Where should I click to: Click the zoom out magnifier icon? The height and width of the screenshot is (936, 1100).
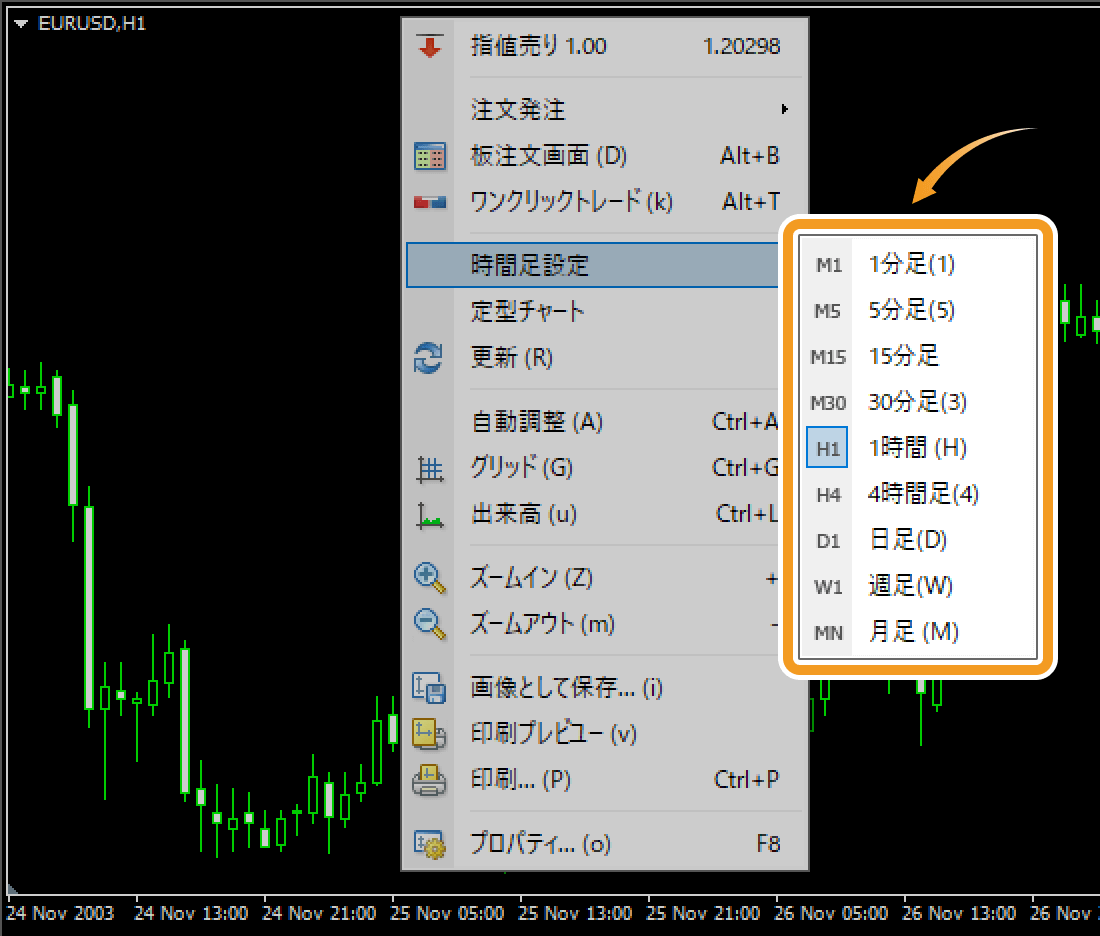click(429, 624)
